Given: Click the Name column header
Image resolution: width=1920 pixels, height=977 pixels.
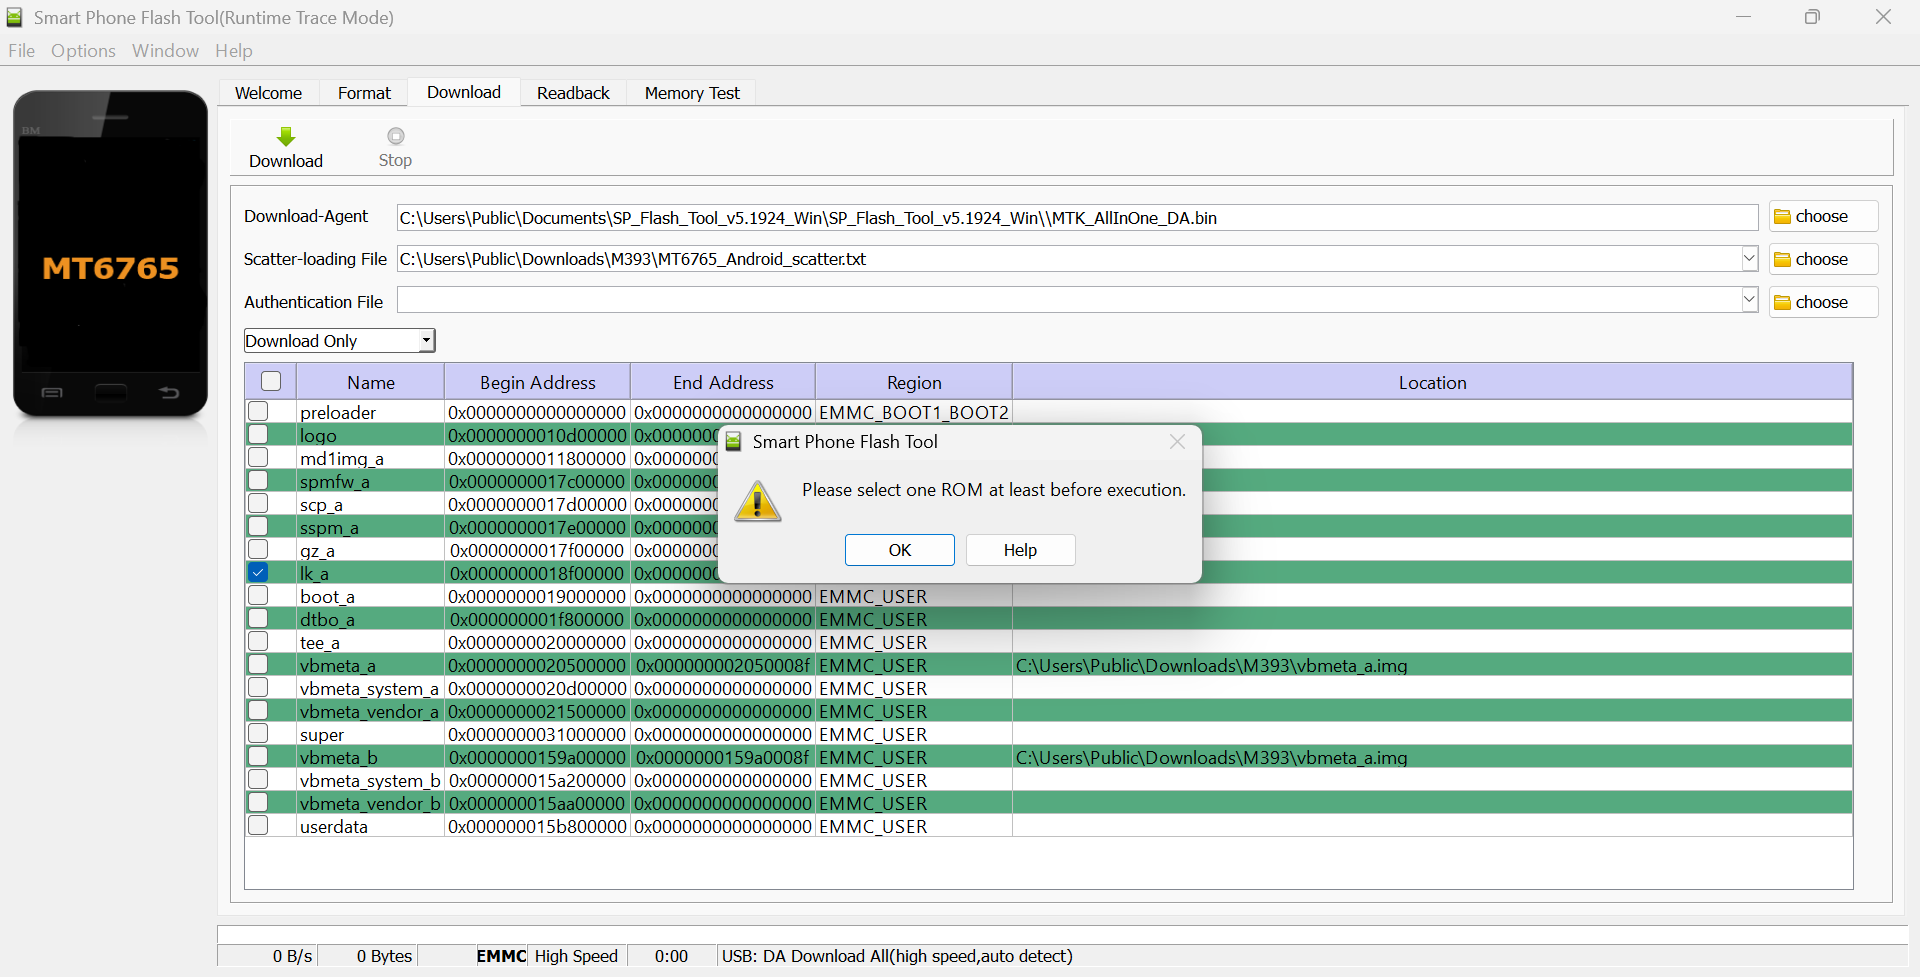Looking at the screenshot, I should (x=371, y=382).
